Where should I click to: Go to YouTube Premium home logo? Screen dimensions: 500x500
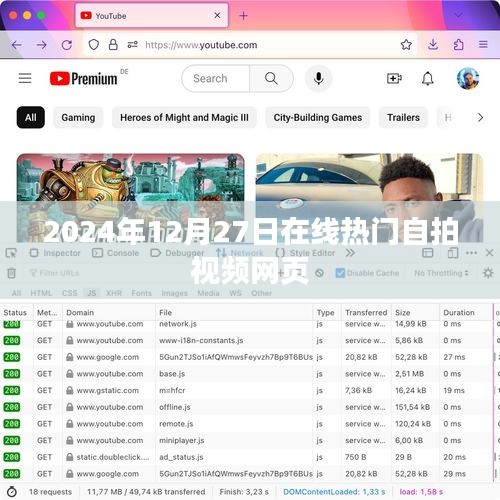coord(84,79)
